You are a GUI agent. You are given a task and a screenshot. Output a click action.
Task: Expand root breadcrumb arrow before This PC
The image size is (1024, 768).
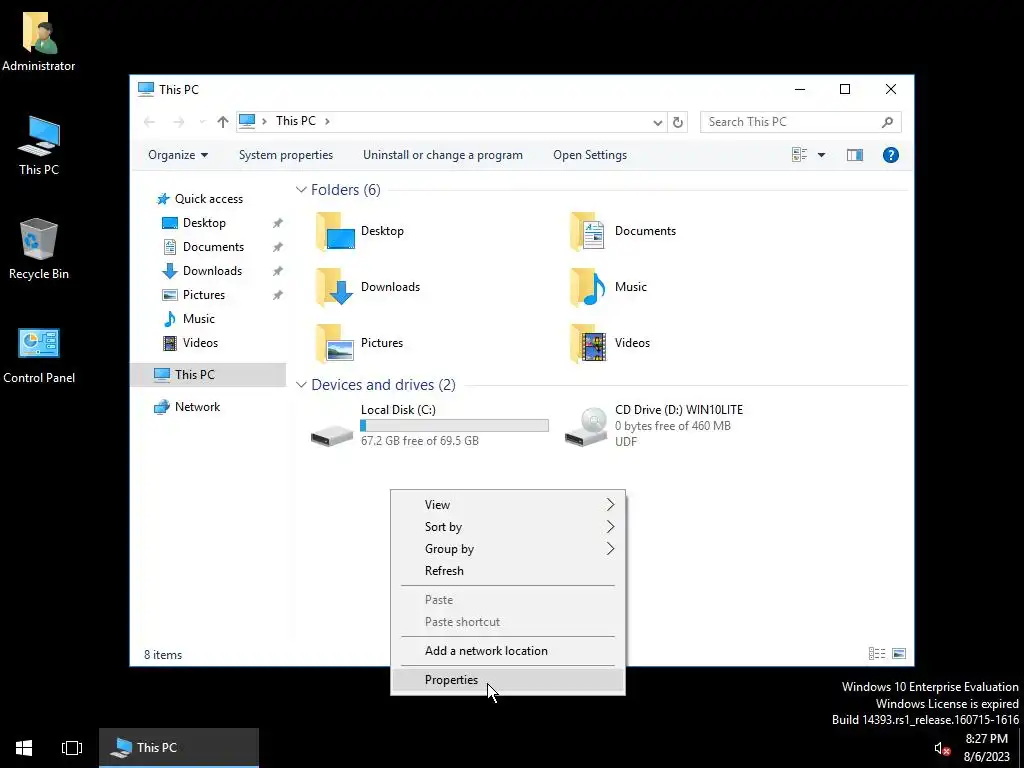click(264, 121)
